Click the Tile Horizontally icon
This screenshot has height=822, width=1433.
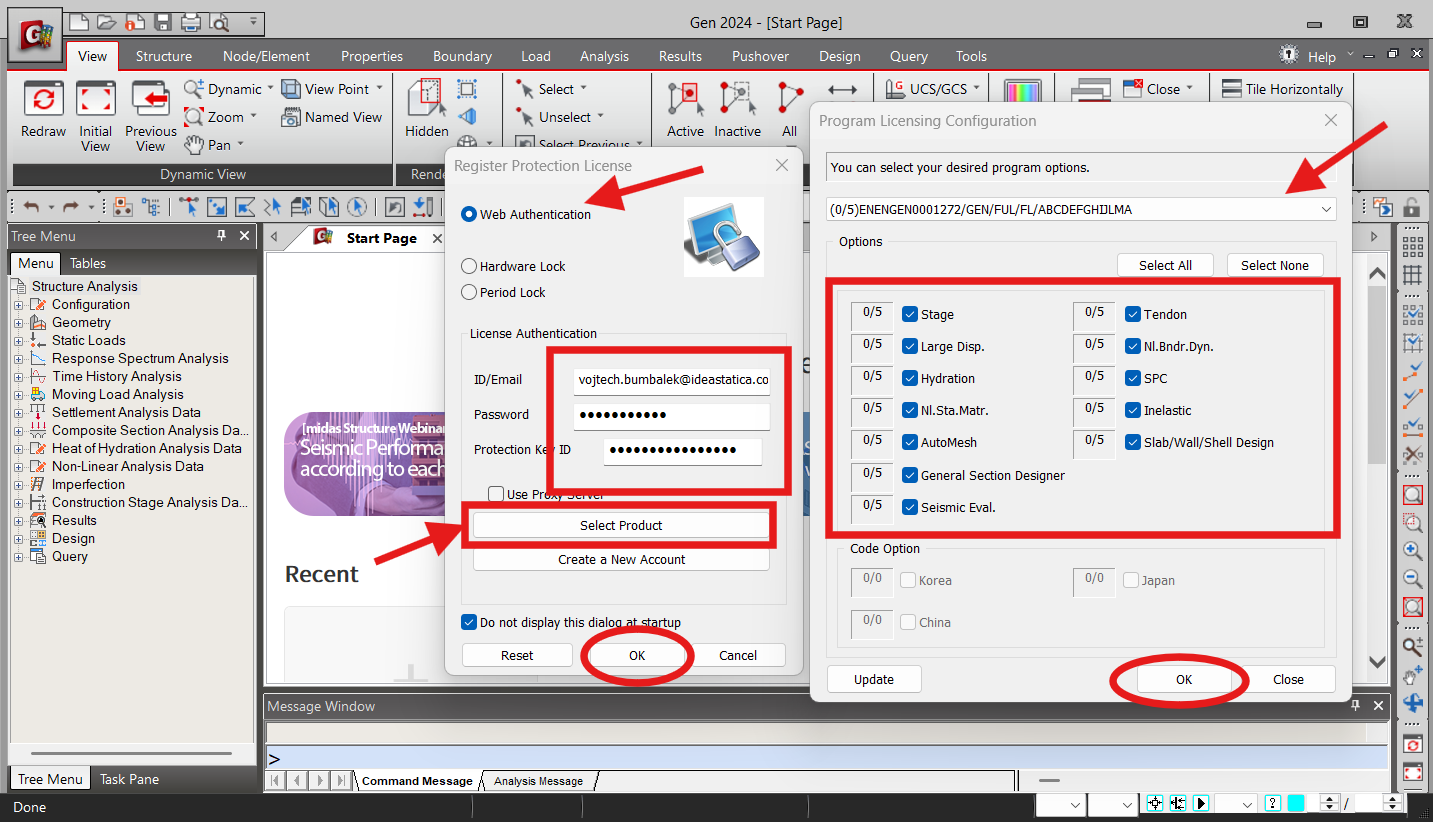coord(1231,89)
